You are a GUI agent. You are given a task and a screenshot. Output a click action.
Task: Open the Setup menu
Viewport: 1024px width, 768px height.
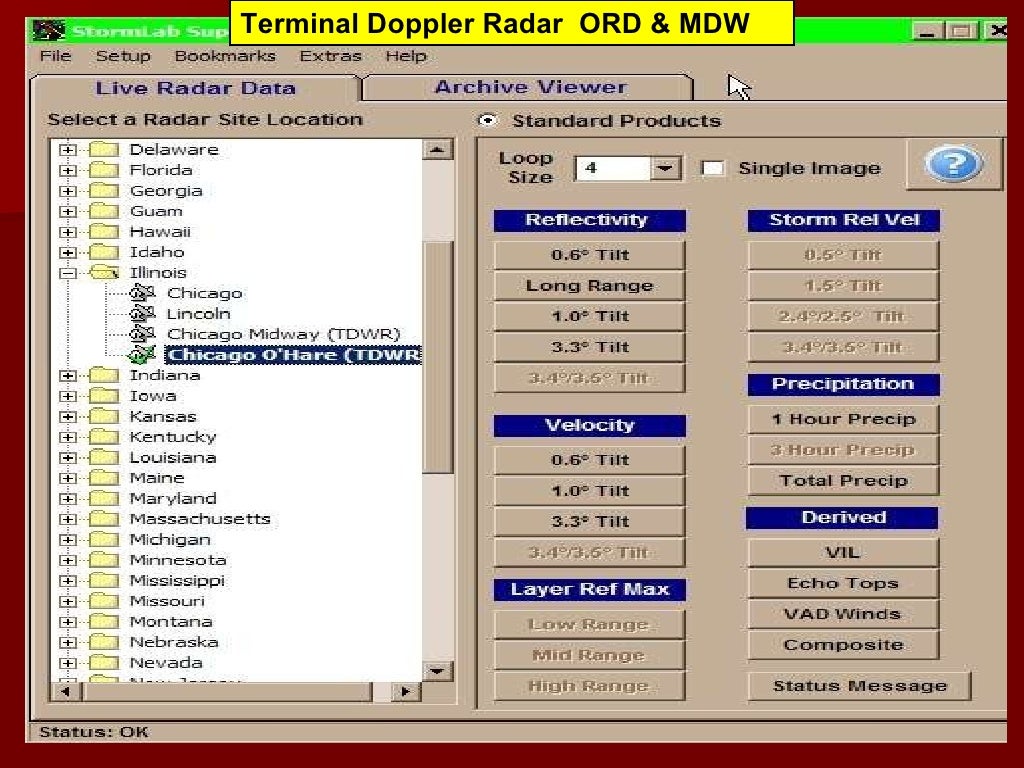click(123, 56)
